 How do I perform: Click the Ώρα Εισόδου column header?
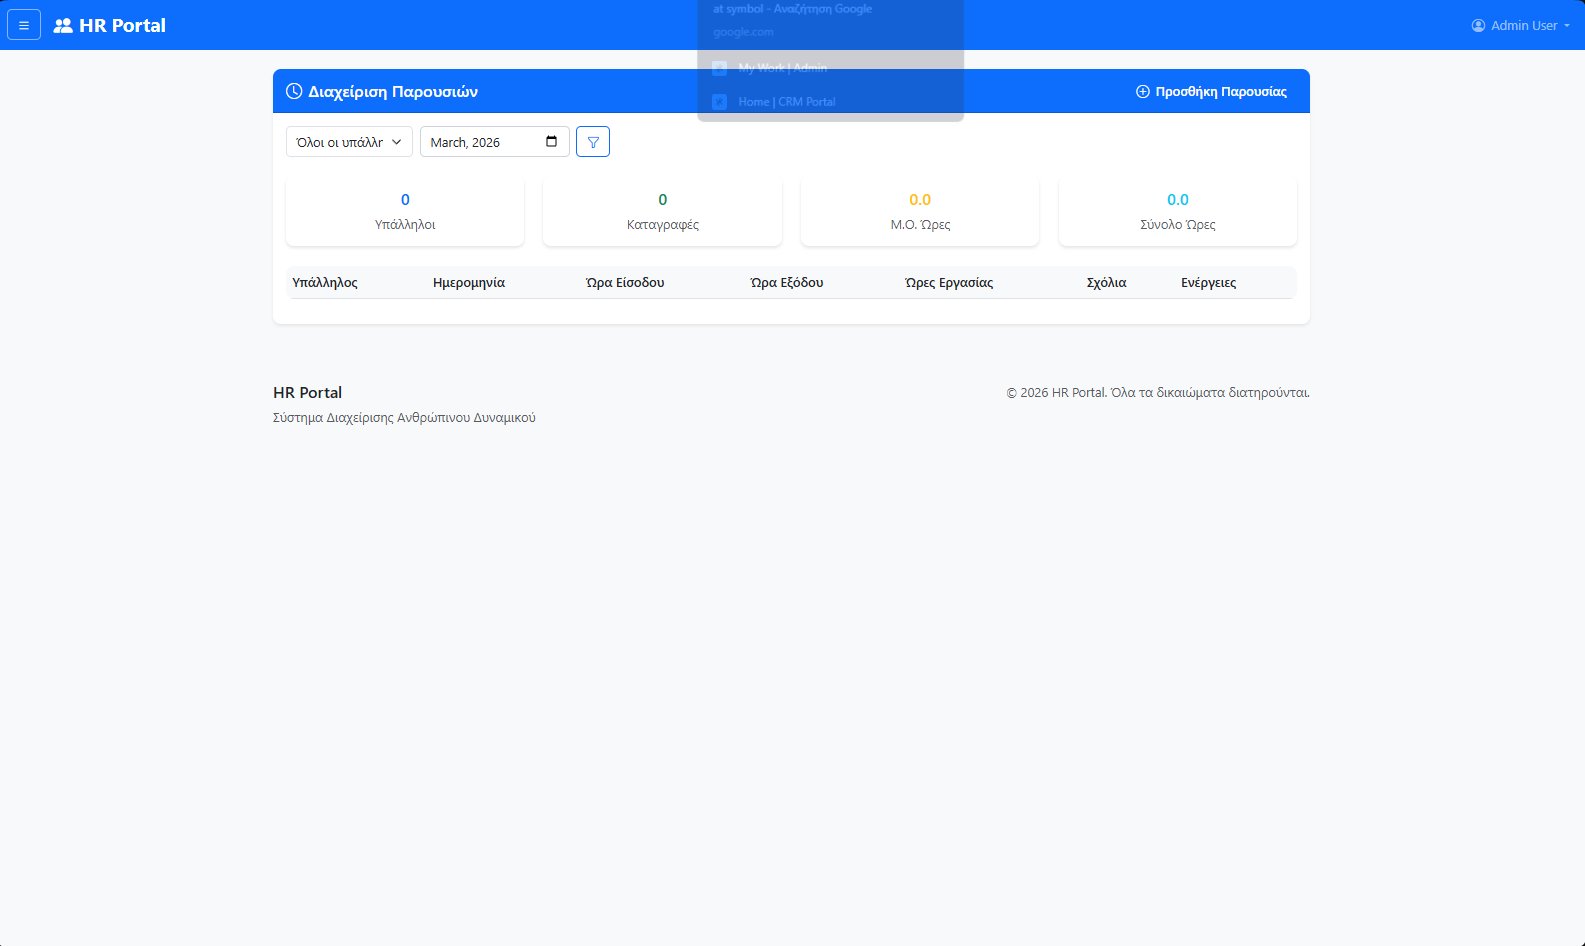click(625, 283)
